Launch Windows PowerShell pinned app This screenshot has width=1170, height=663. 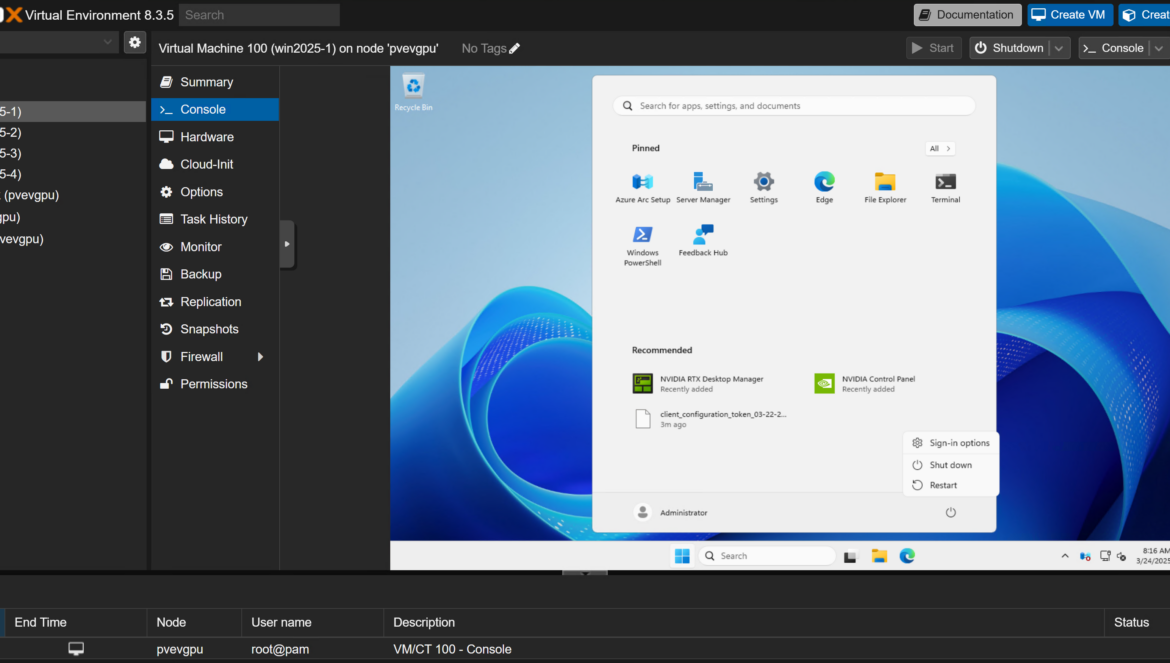[642, 245]
